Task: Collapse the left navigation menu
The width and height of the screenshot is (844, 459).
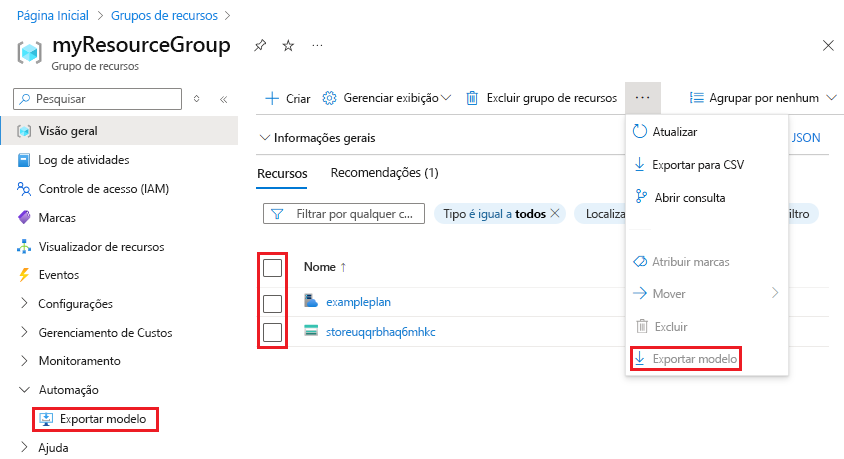Action: [x=224, y=99]
